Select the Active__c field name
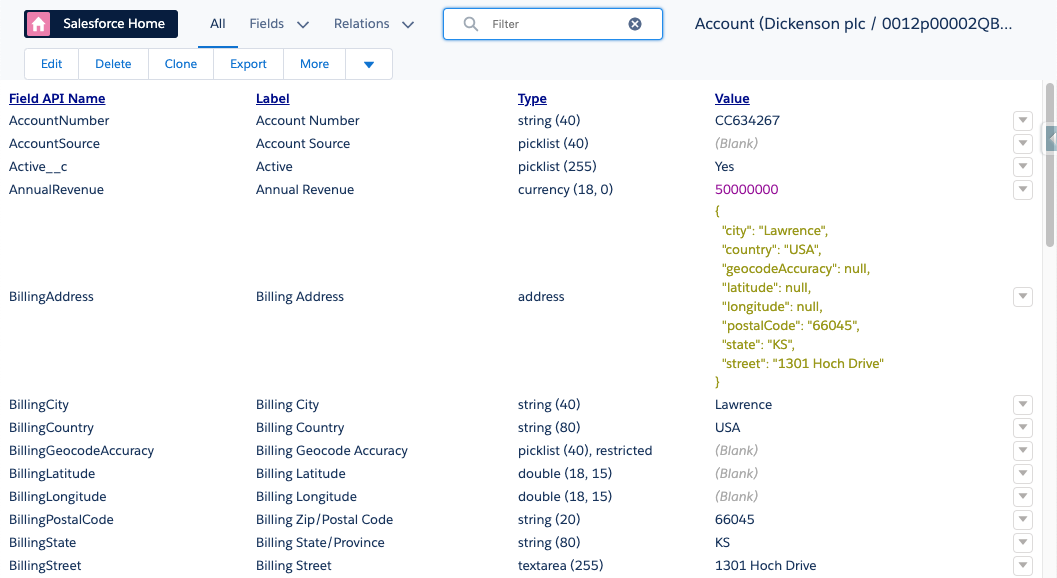This screenshot has width=1057, height=578. [38, 167]
